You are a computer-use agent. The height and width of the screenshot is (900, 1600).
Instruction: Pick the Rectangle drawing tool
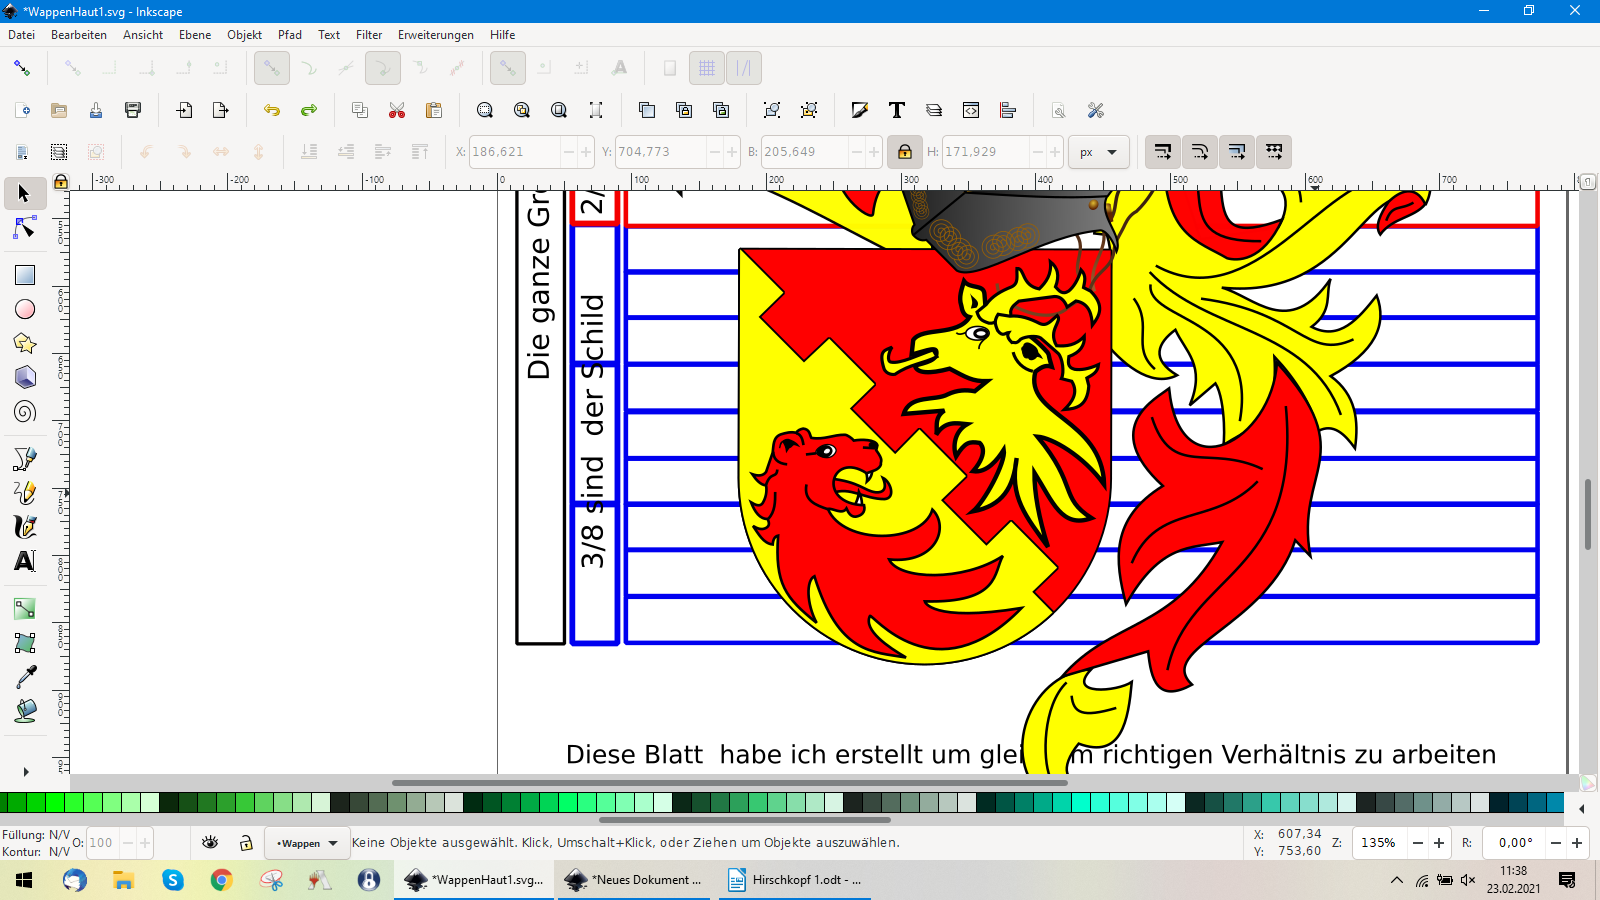coord(25,275)
